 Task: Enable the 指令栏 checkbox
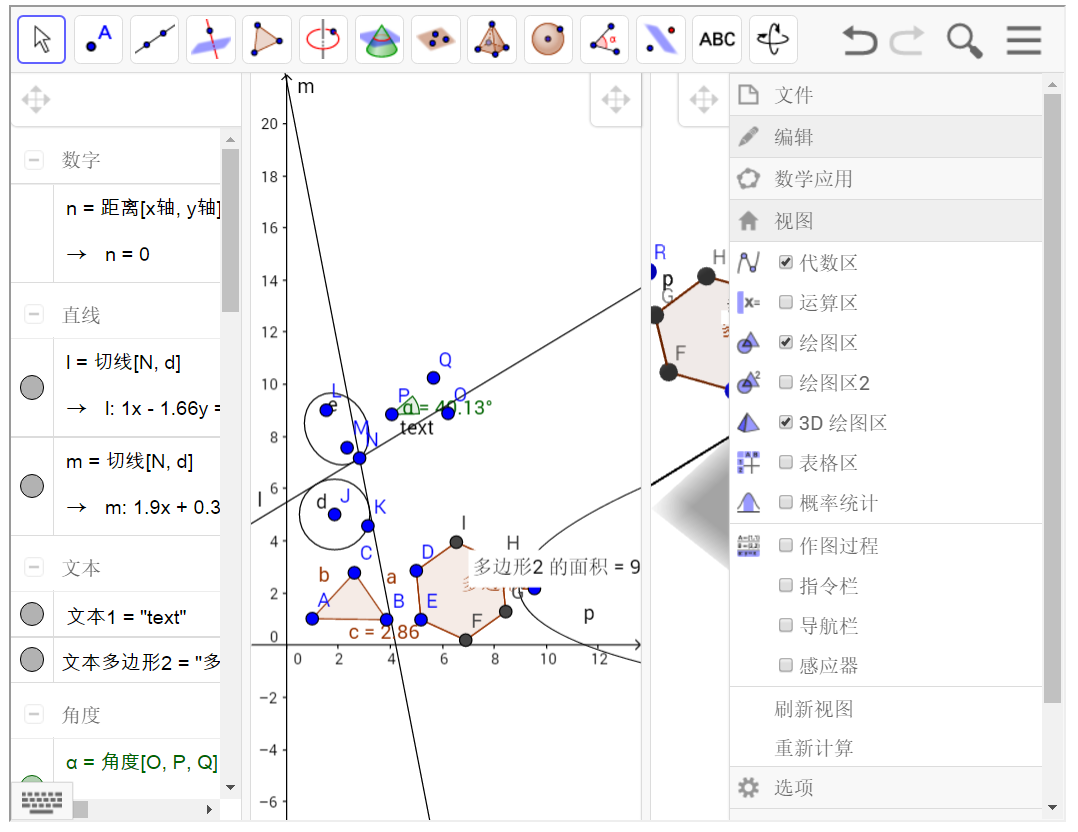pyautogui.click(x=786, y=585)
